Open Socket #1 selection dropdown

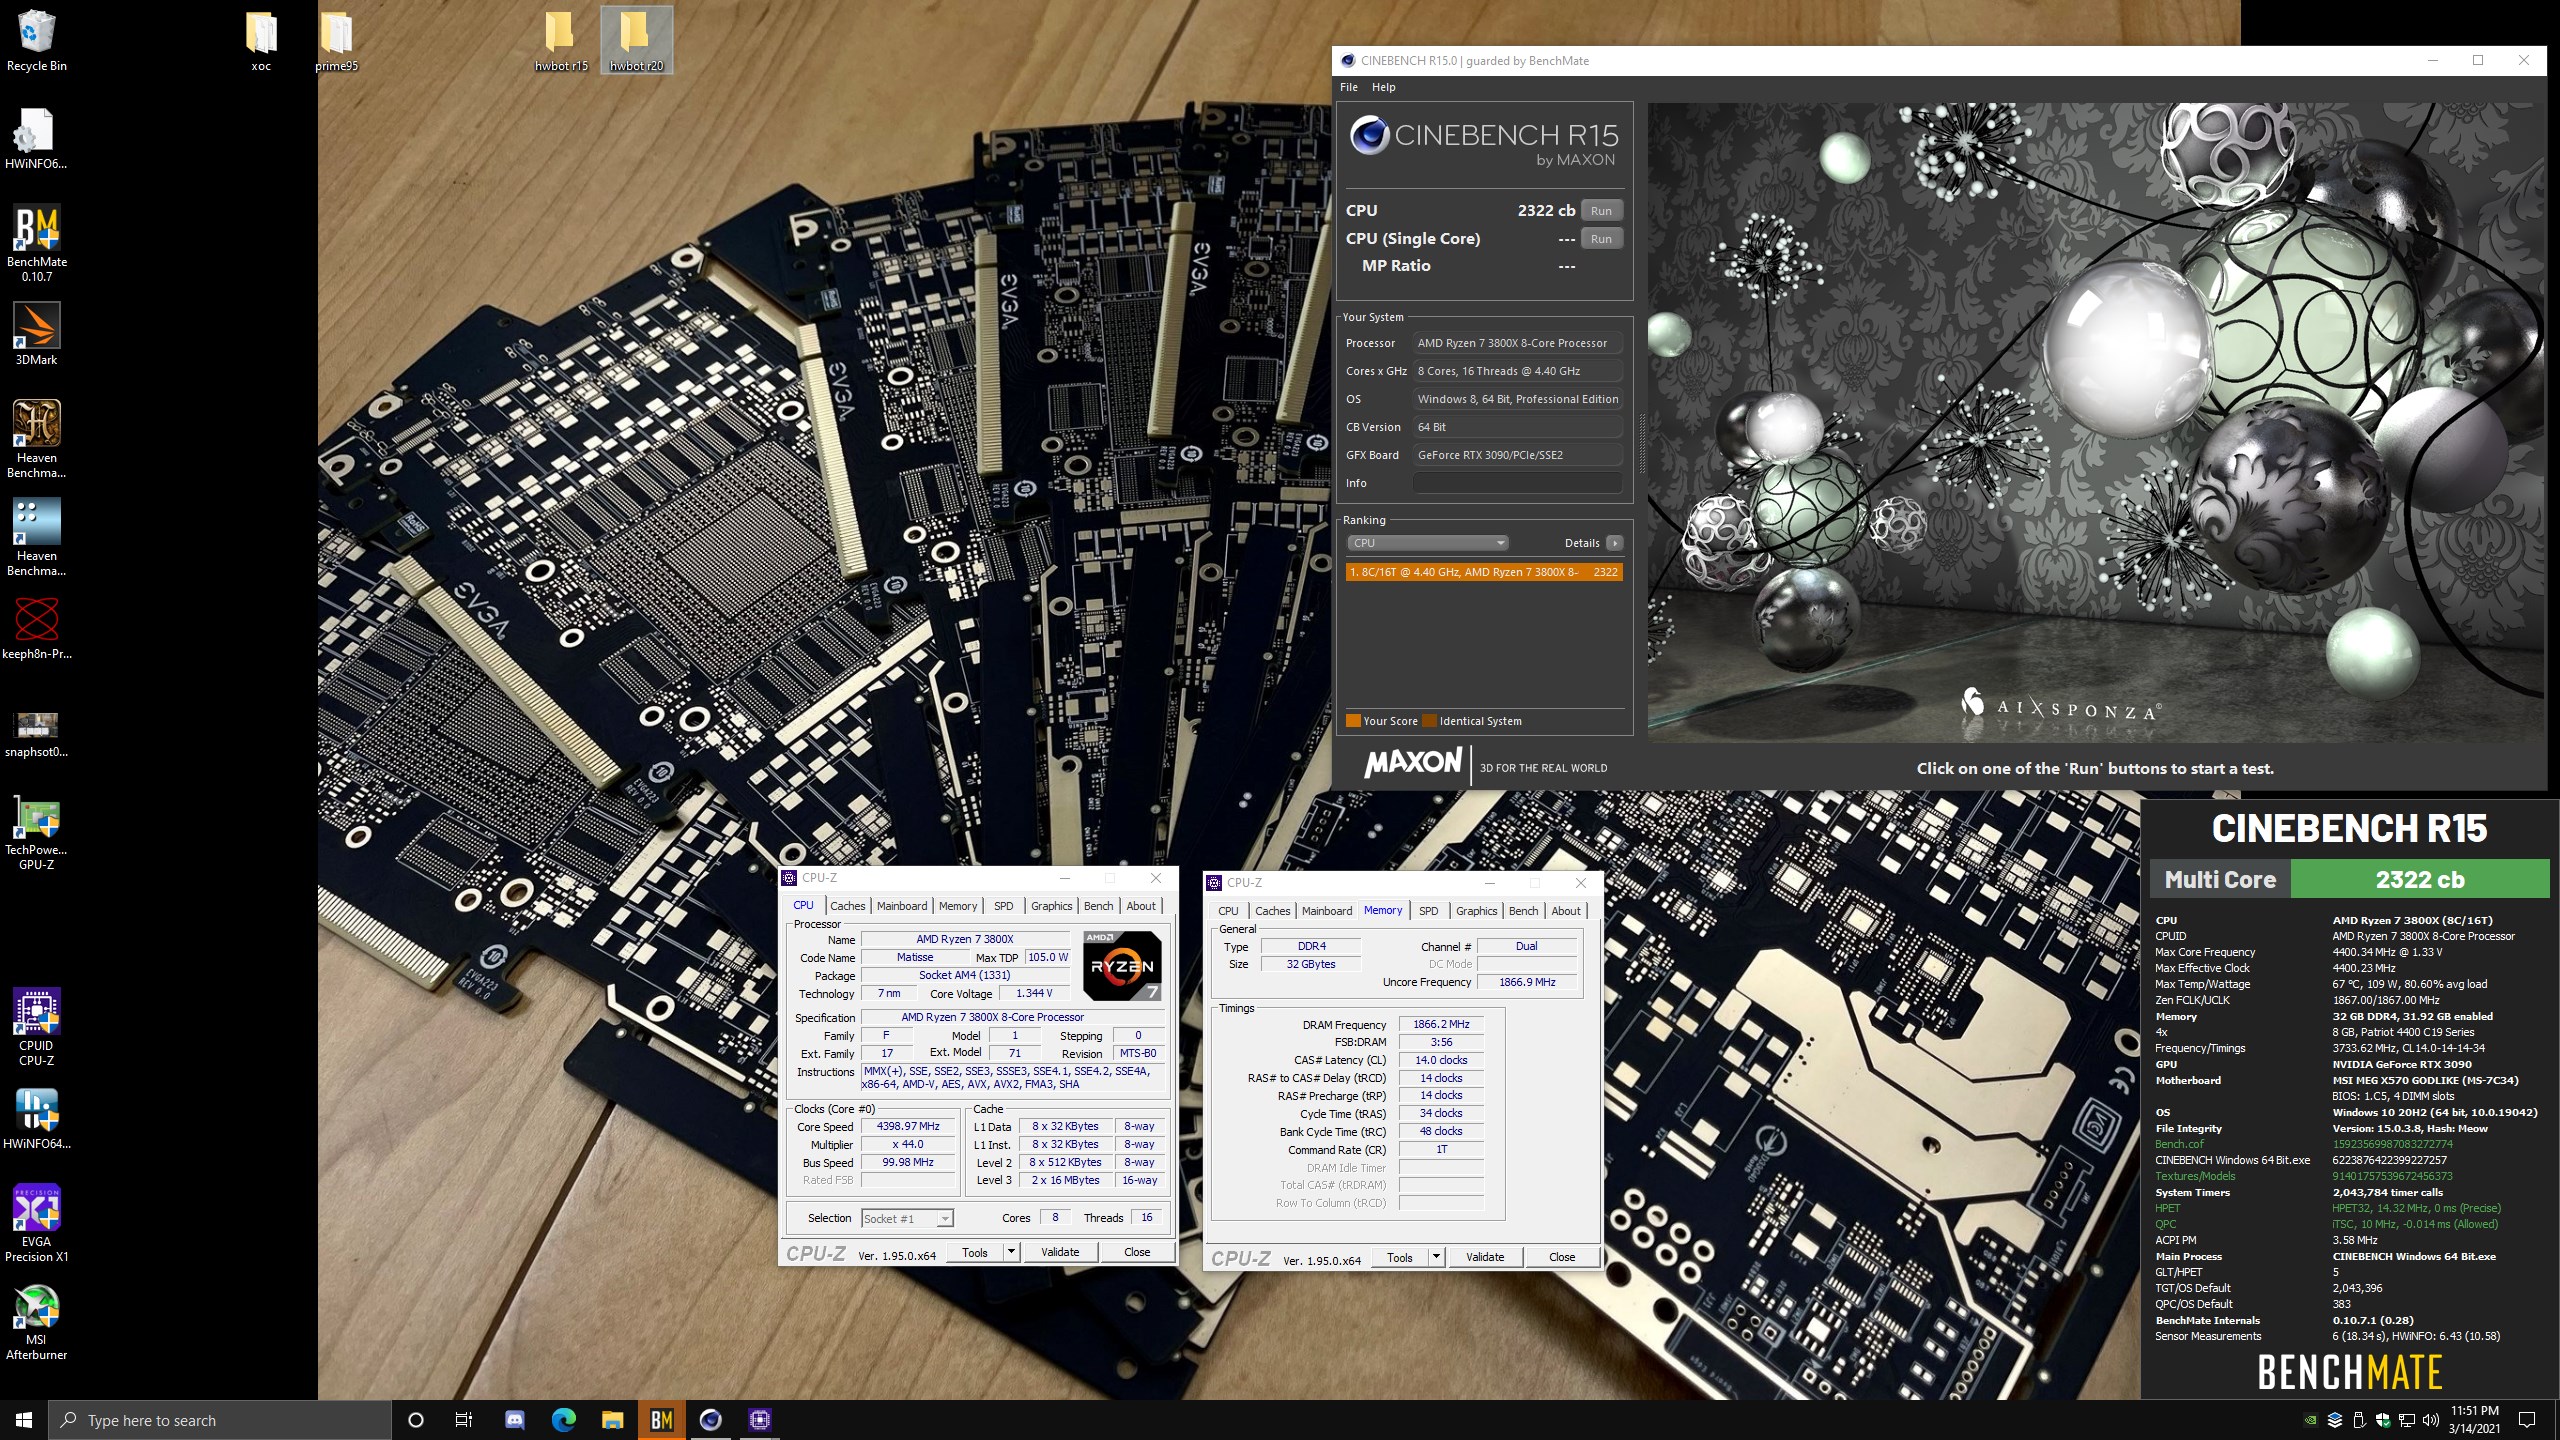pos(906,1218)
